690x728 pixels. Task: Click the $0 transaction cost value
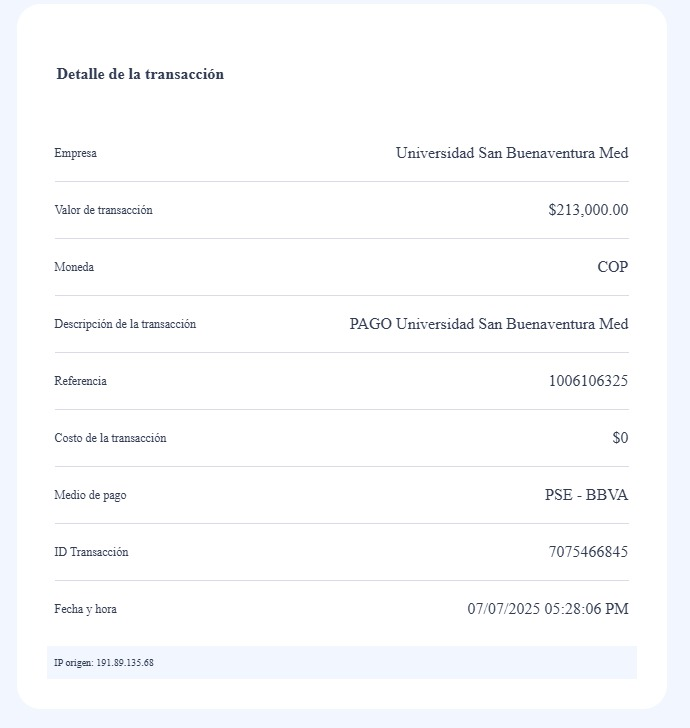620,437
